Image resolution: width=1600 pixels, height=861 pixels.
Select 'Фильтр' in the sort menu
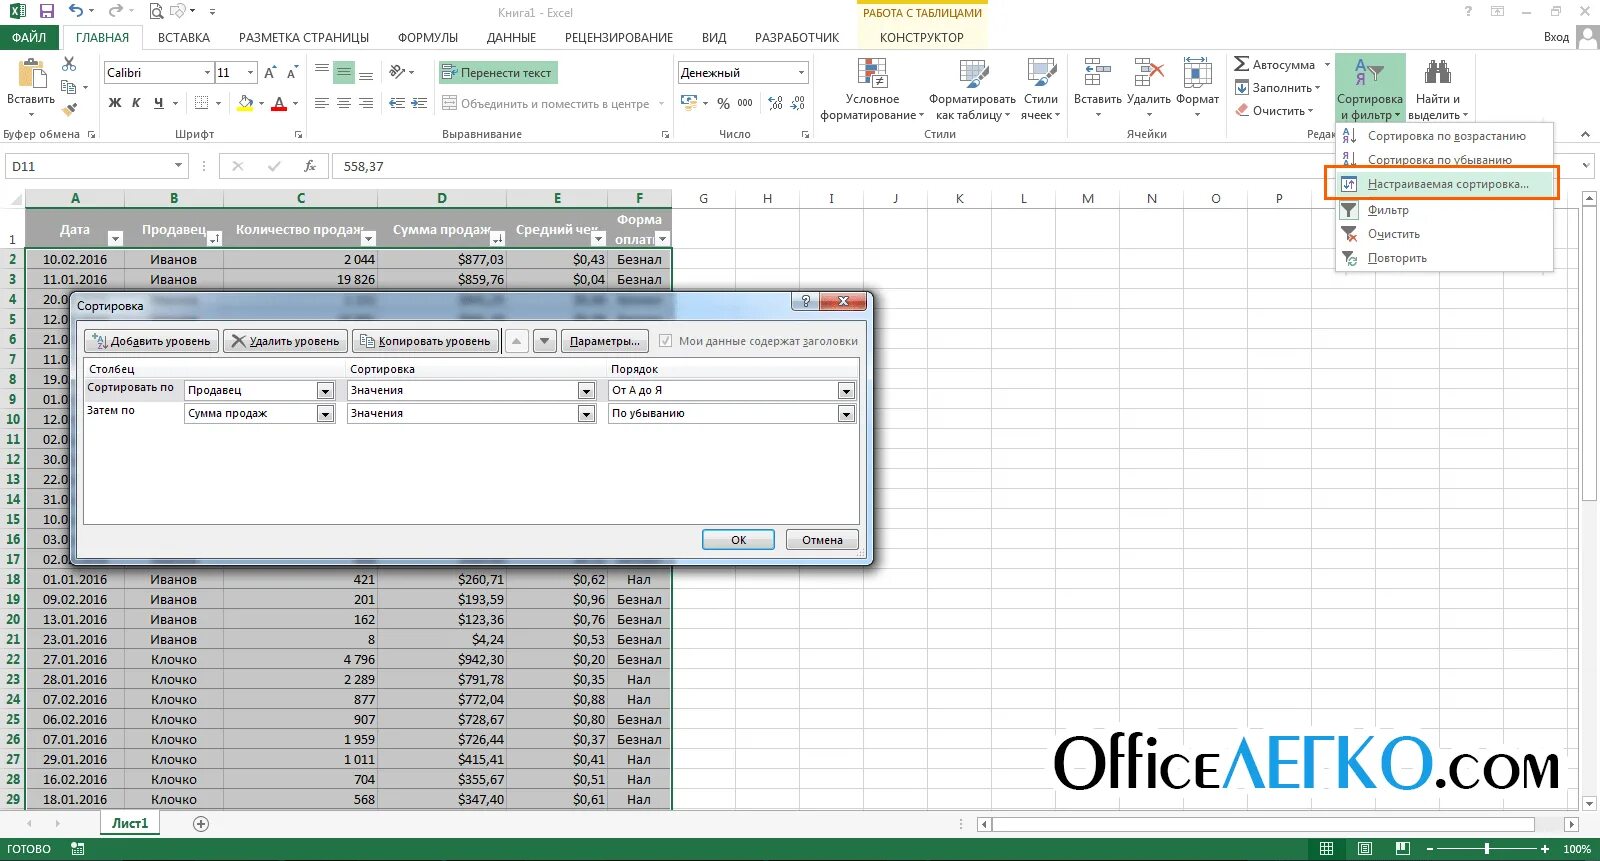[x=1442, y=210]
